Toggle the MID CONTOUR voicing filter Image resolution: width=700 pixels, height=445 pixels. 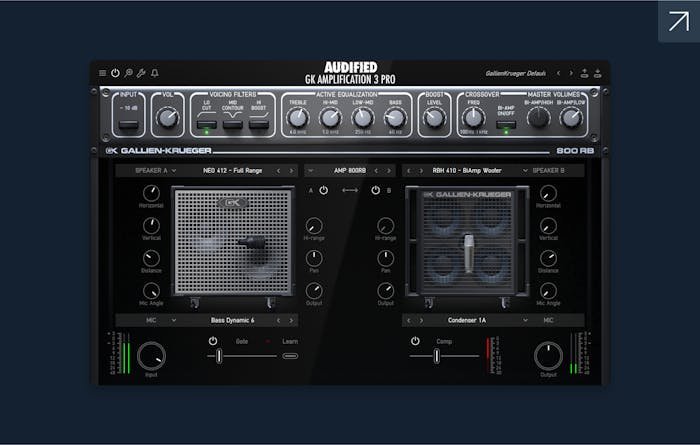[x=233, y=125]
